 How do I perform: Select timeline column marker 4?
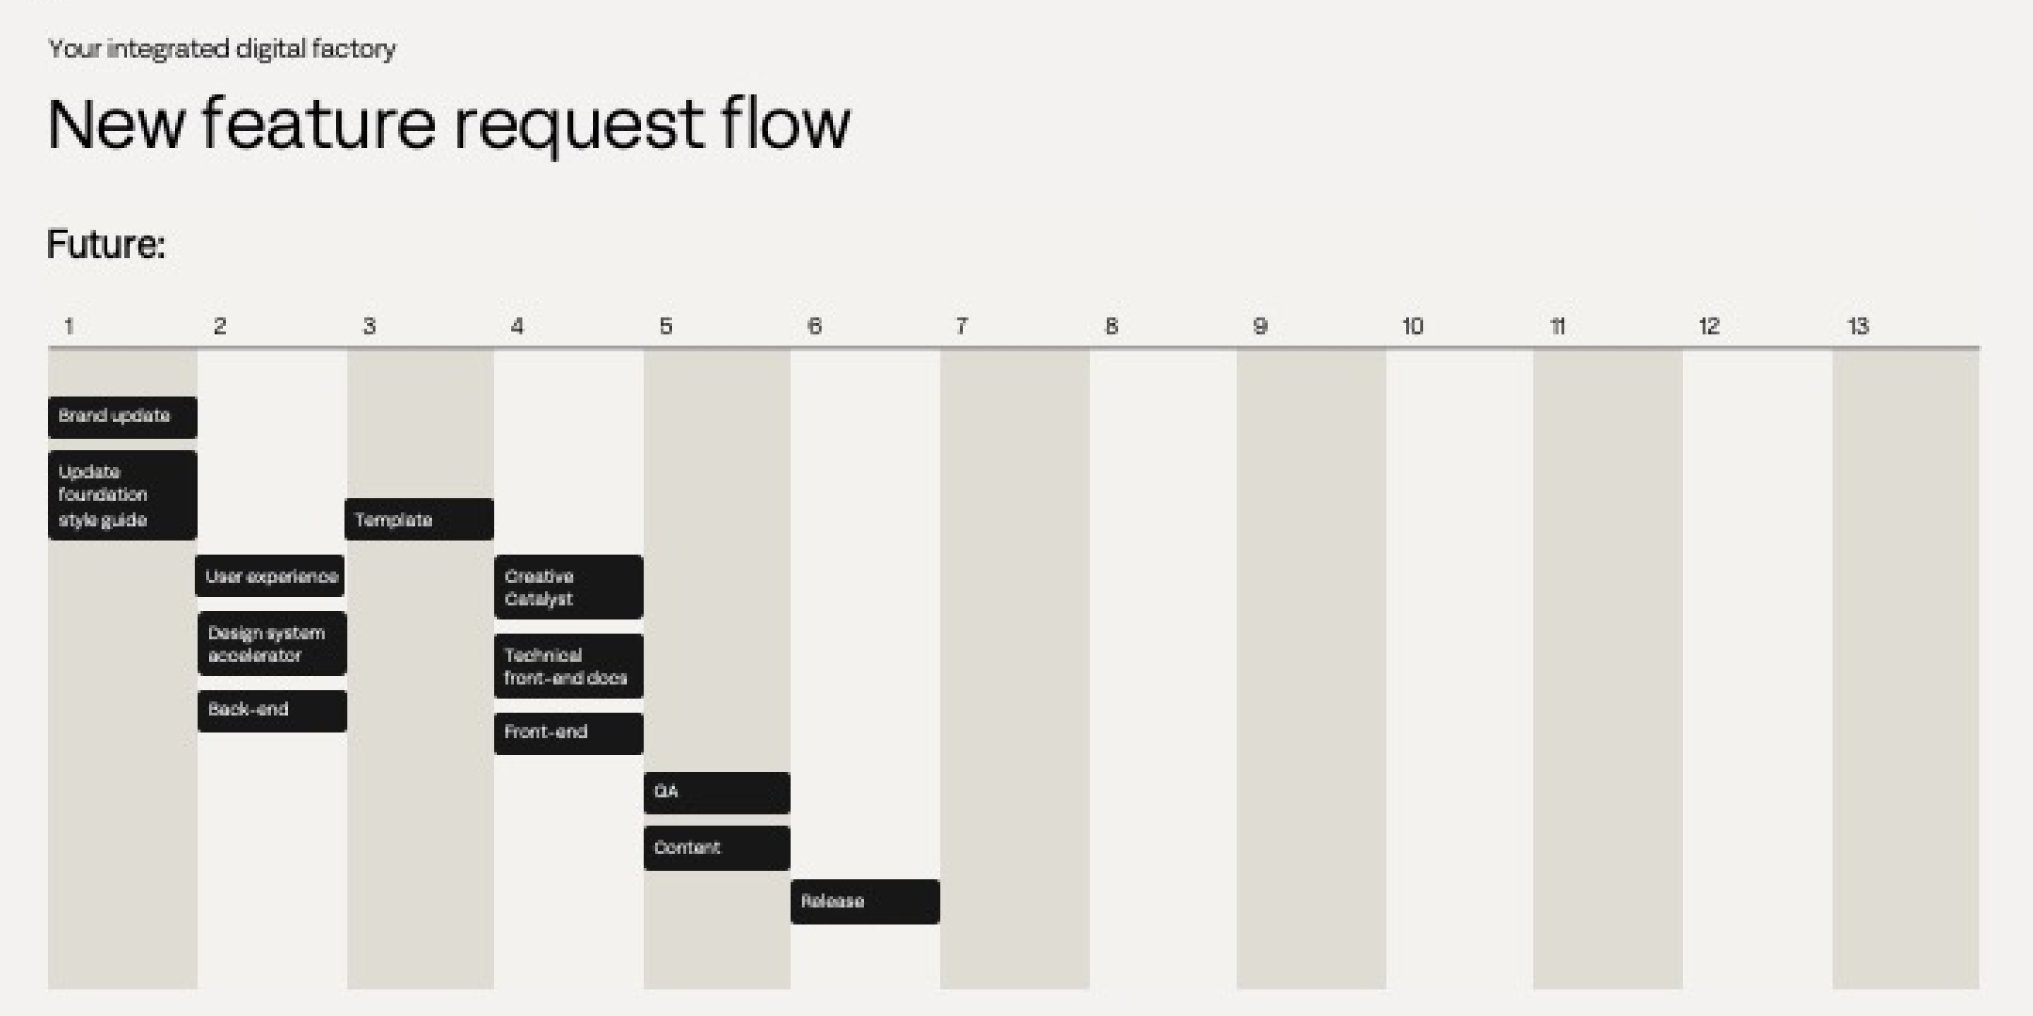(517, 326)
